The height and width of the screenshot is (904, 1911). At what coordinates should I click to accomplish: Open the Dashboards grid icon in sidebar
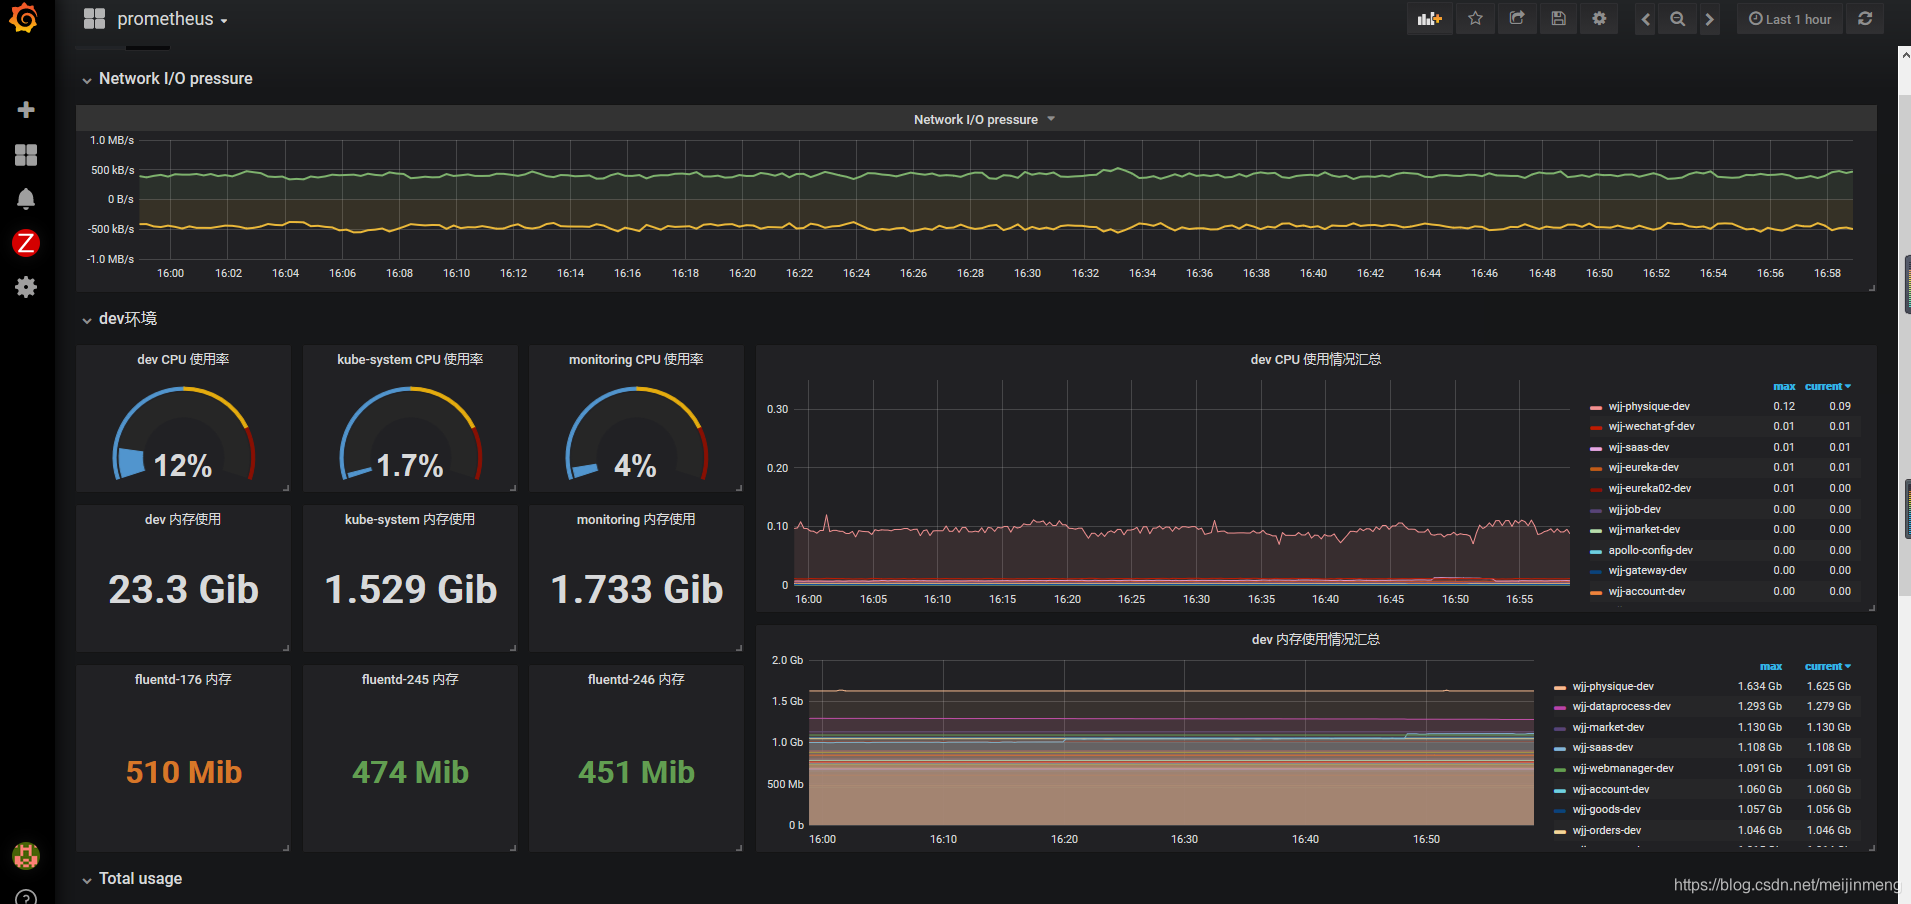(x=26, y=154)
